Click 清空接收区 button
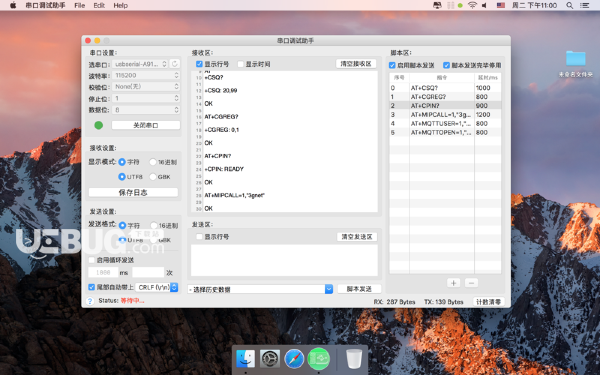Image resolution: width=600 pixels, height=375 pixels. click(356, 64)
